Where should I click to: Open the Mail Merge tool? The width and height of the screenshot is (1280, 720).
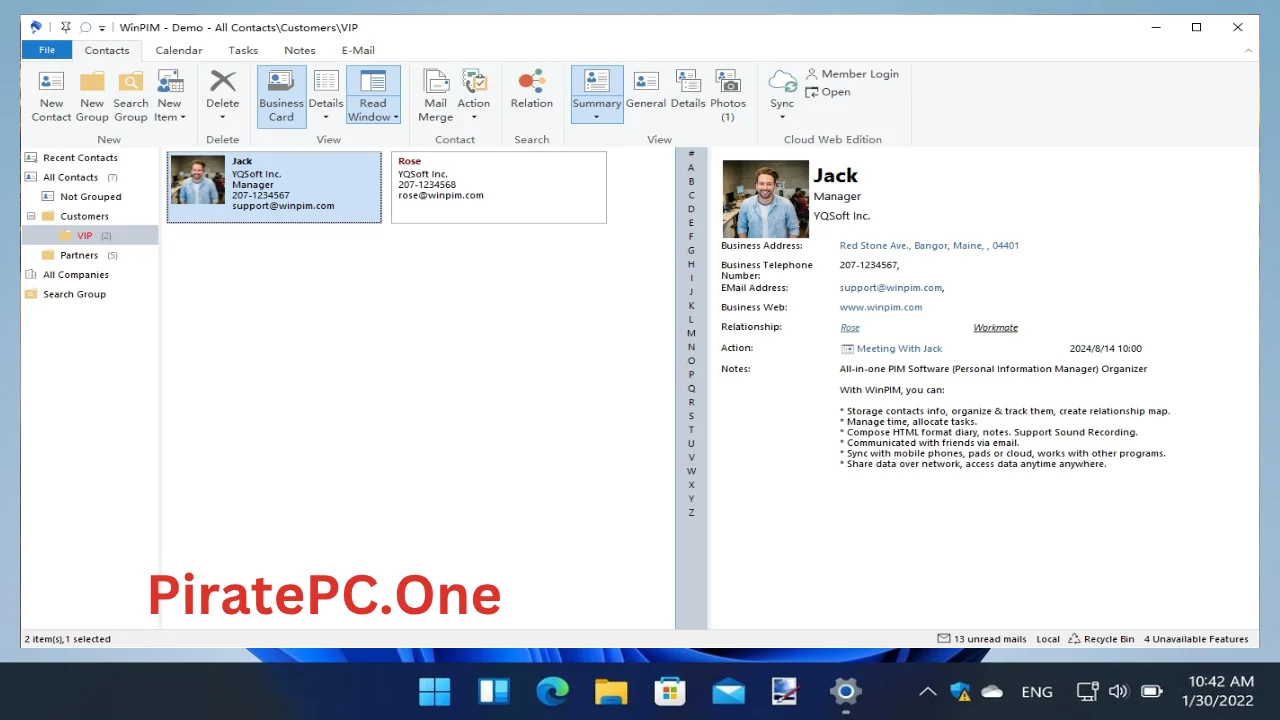pyautogui.click(x=435, y=95)
